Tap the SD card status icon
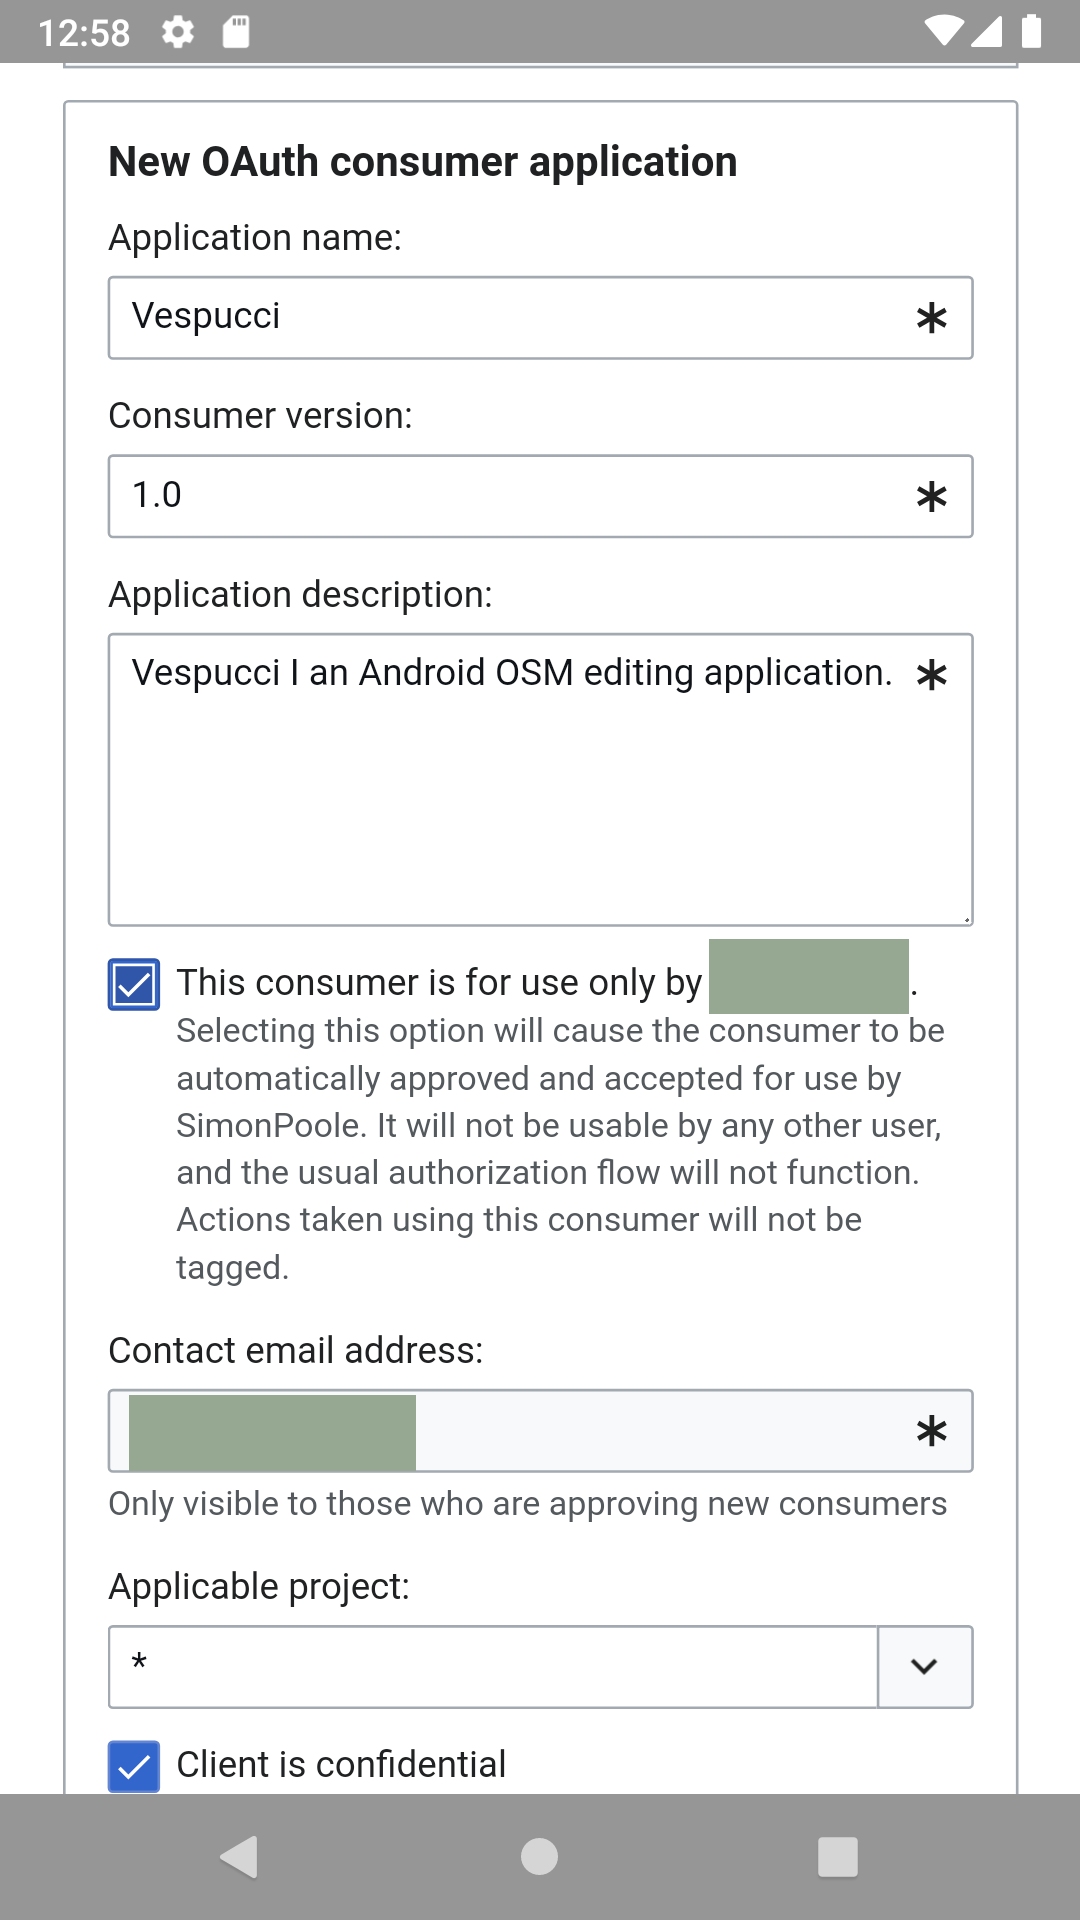 (236, 32)
